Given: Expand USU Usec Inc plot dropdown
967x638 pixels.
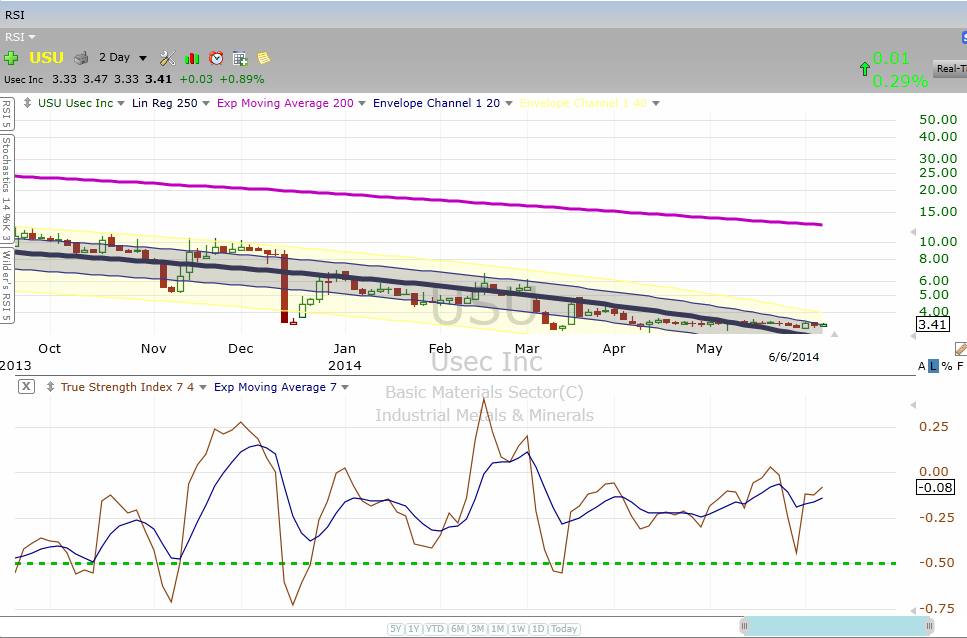Looking at the screenshot, I should pos(121,104).
